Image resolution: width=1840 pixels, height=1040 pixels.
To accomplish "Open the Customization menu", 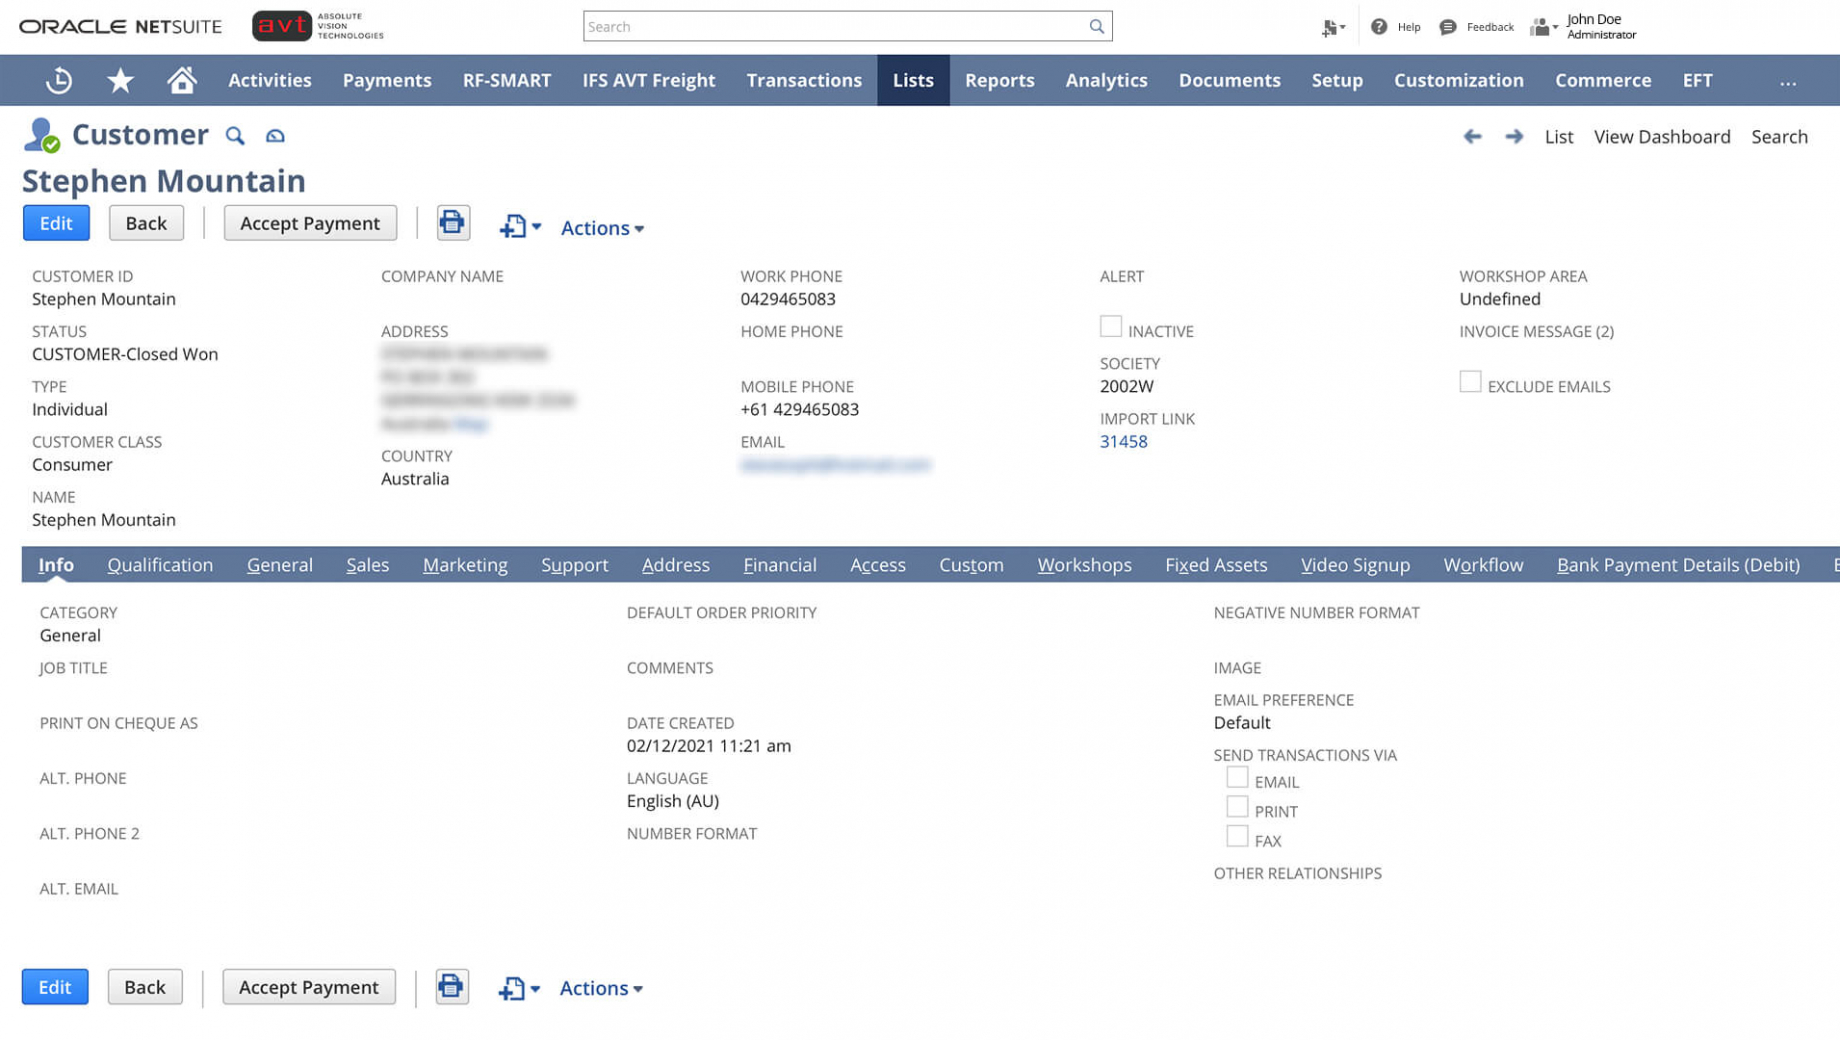I will tap(1459, 80).
